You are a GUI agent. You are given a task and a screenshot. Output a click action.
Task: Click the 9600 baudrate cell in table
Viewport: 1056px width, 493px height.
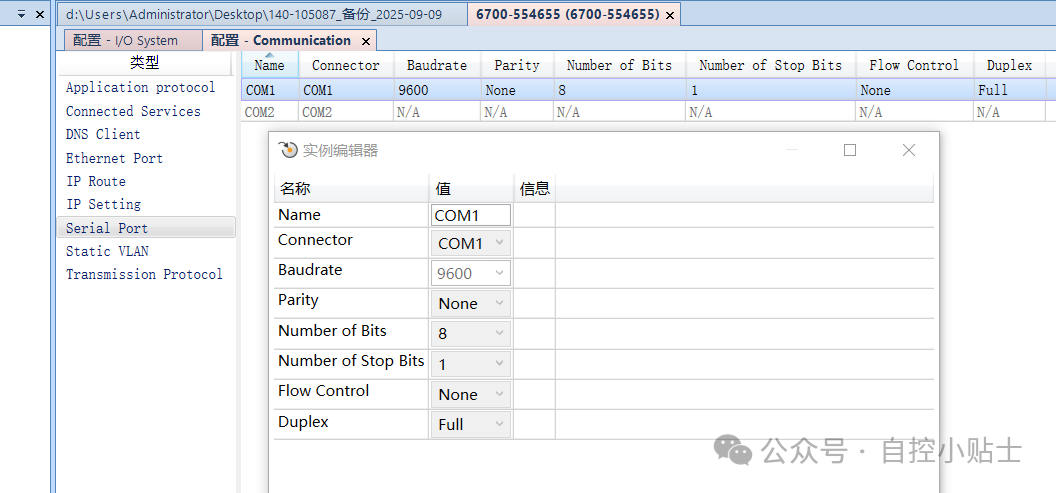(437, 90)
